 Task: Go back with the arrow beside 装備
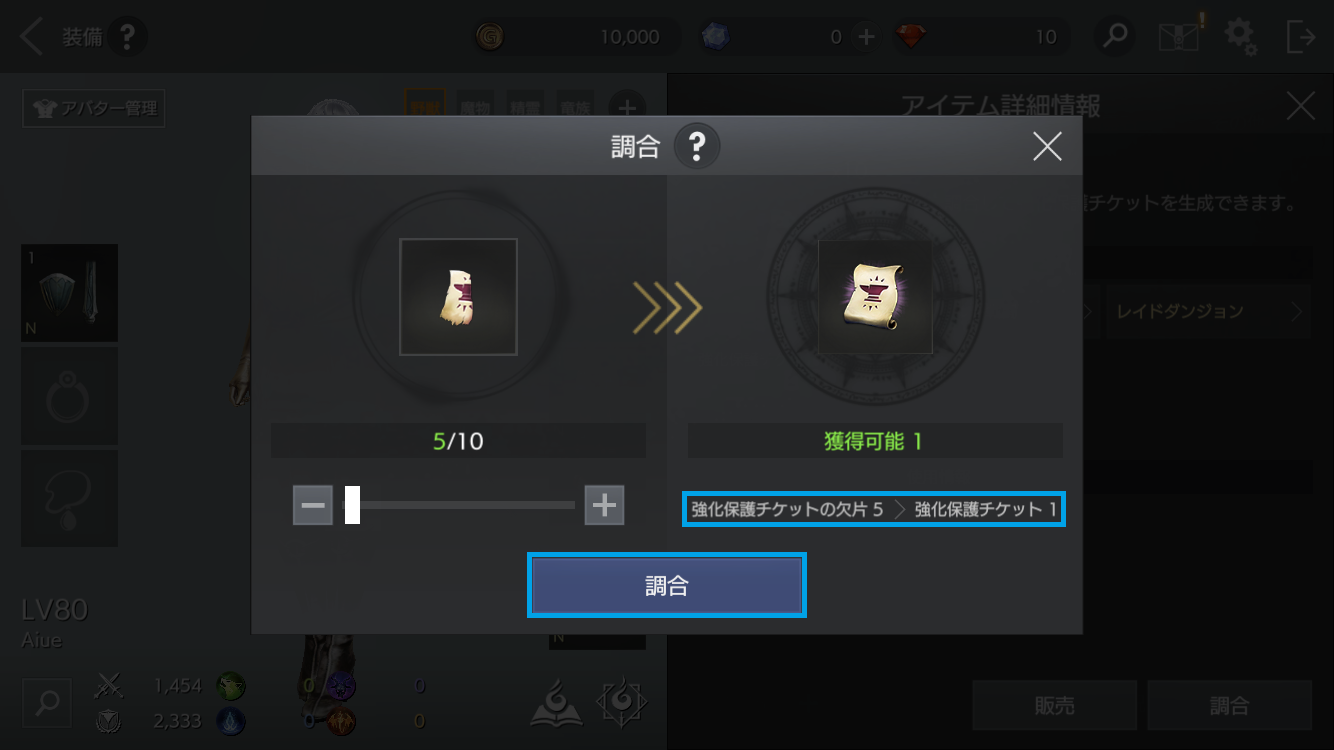click(x=33, y=38)
